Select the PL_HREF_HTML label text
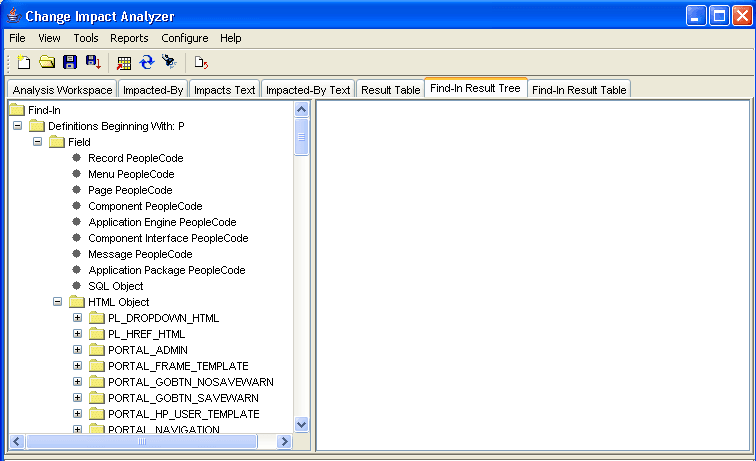Screen dimensions: 756x461 pyautogui.click(x=147, y=334)
